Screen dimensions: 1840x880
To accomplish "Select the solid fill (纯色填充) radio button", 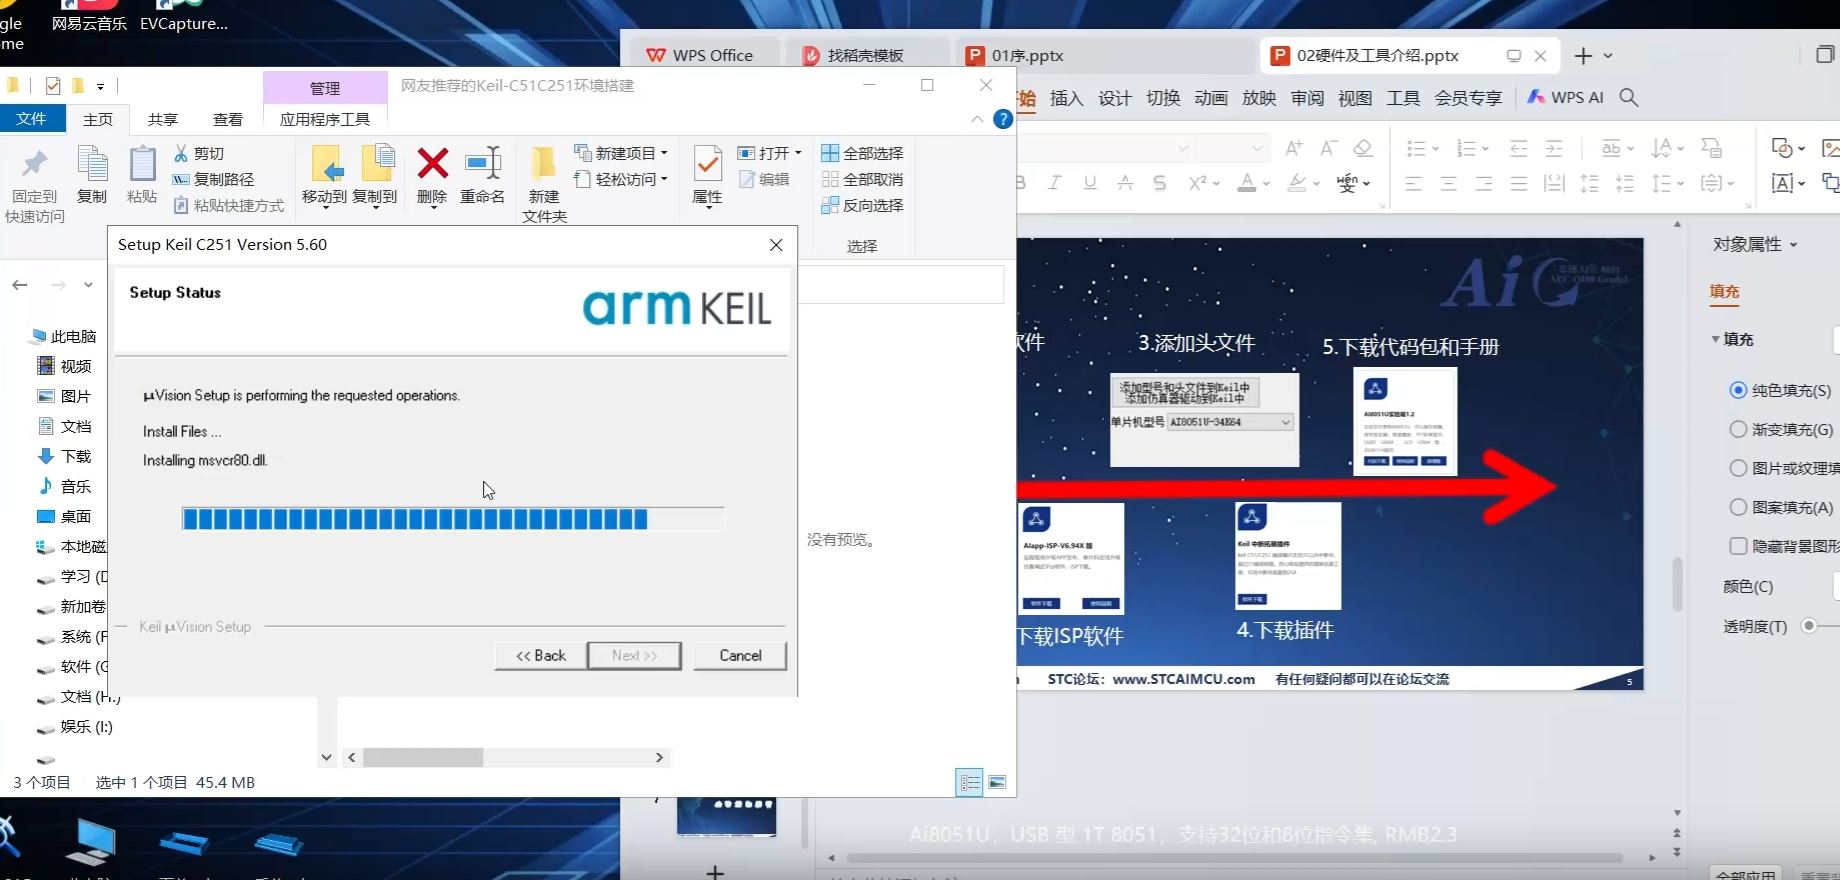I will coord(1738,390).
